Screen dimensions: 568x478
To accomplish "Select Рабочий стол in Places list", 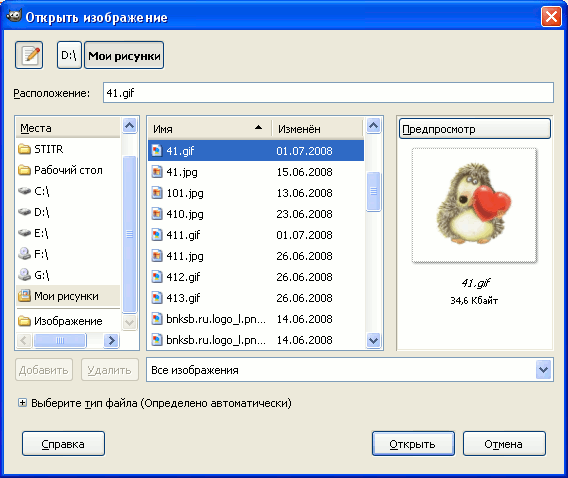I will [x=68, y=170].
